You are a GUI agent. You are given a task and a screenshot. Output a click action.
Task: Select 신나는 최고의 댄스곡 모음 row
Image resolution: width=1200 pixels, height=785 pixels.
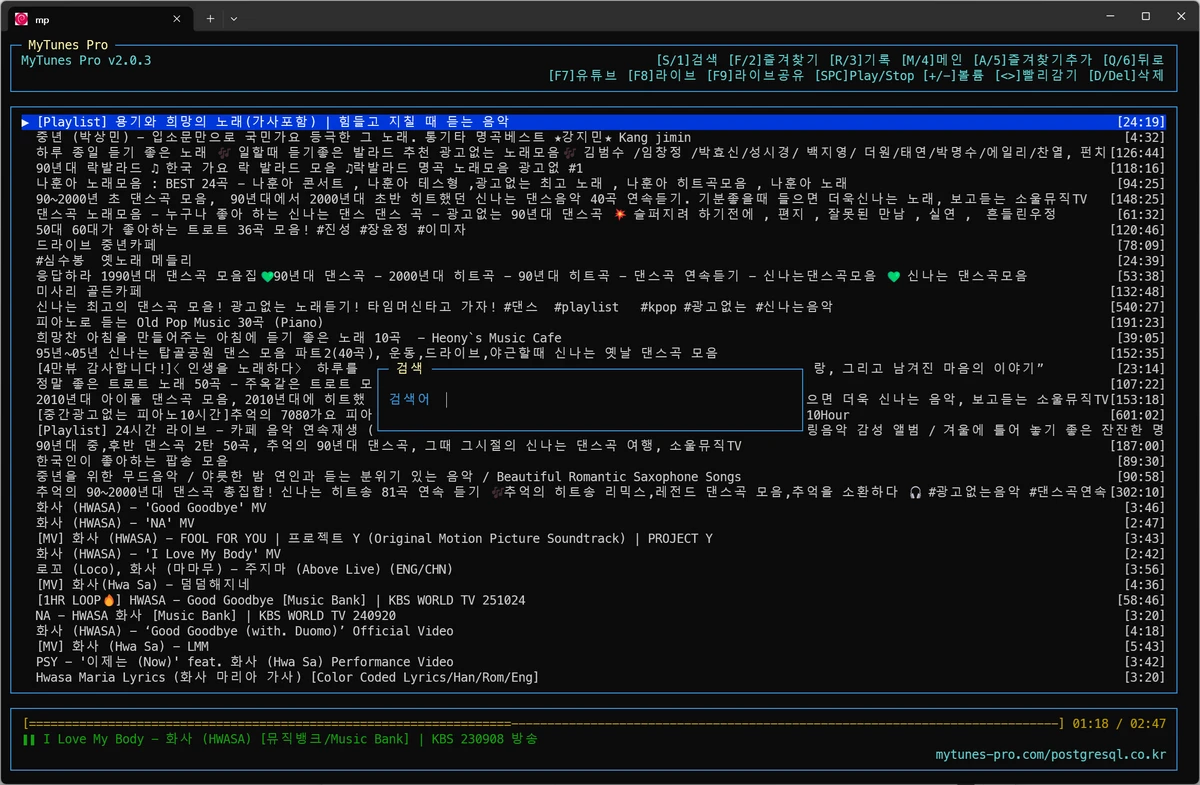(593, 307)
